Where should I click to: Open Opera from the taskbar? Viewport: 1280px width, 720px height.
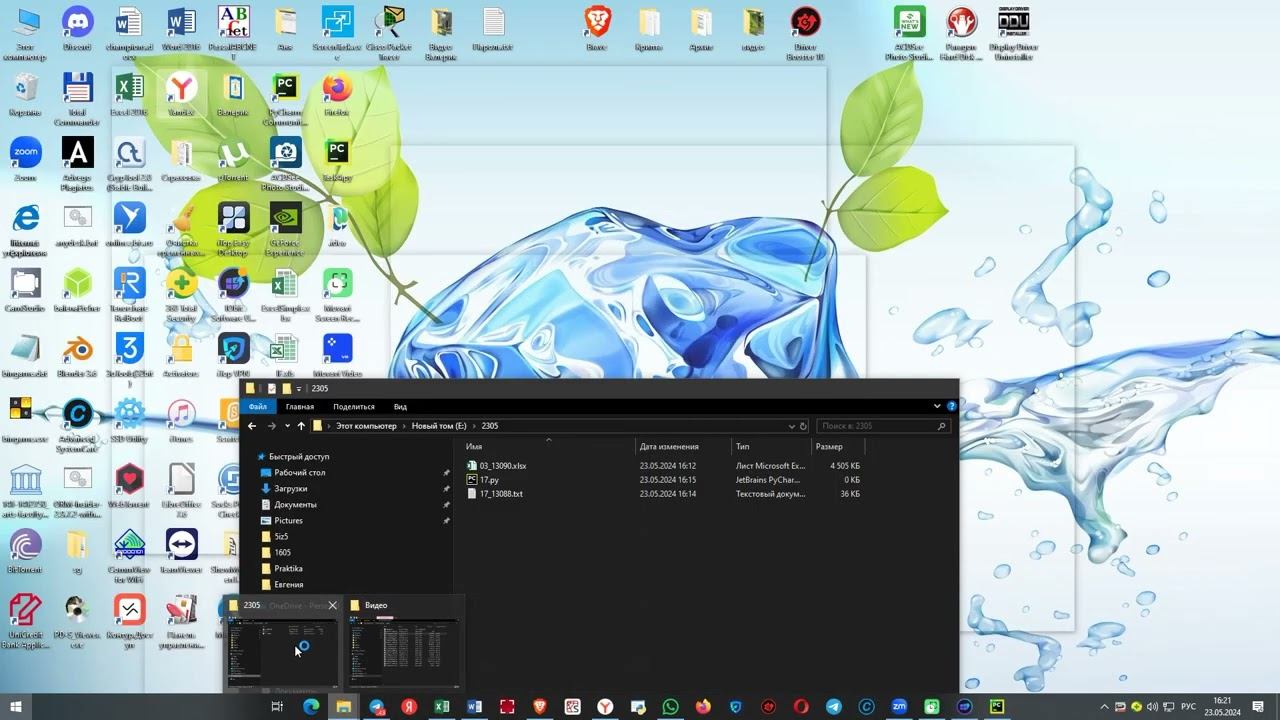pyautogui.click(x=801, y=706)
